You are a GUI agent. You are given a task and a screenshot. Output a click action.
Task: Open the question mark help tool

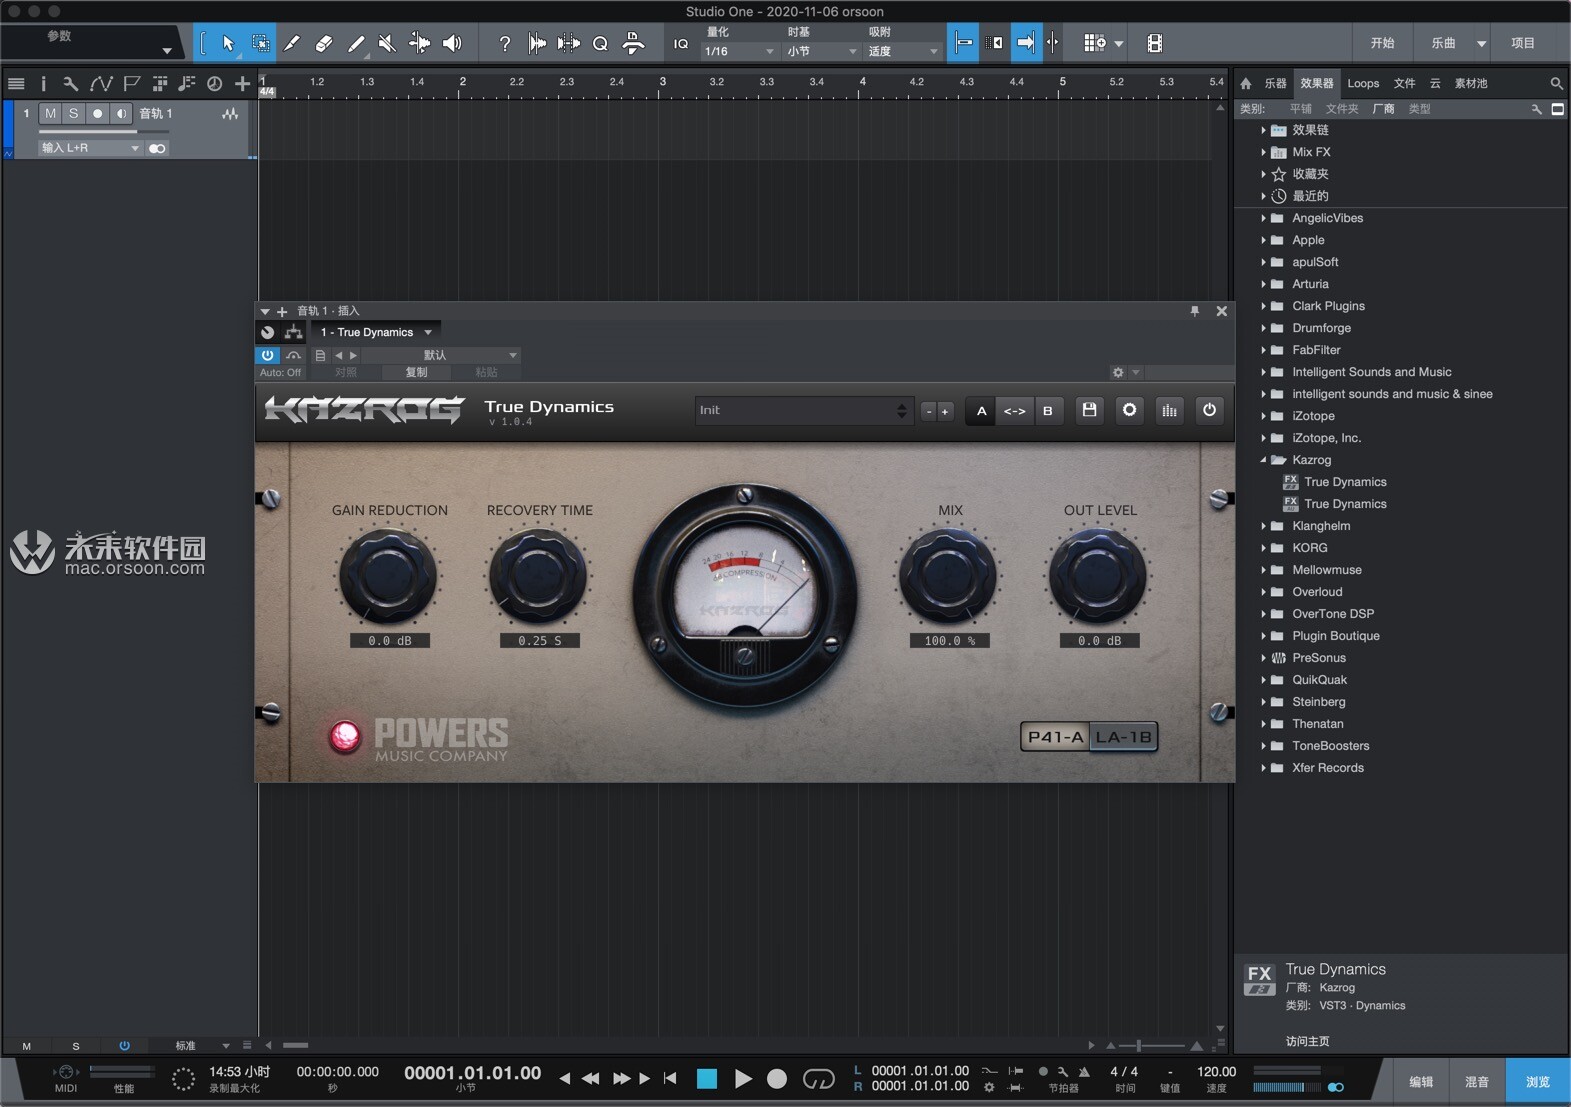(x=505, y=43)
